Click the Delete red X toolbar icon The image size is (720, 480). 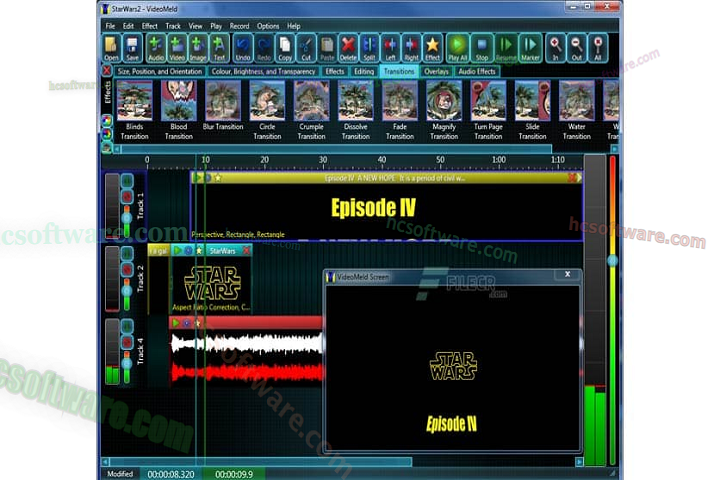[348, 47]
